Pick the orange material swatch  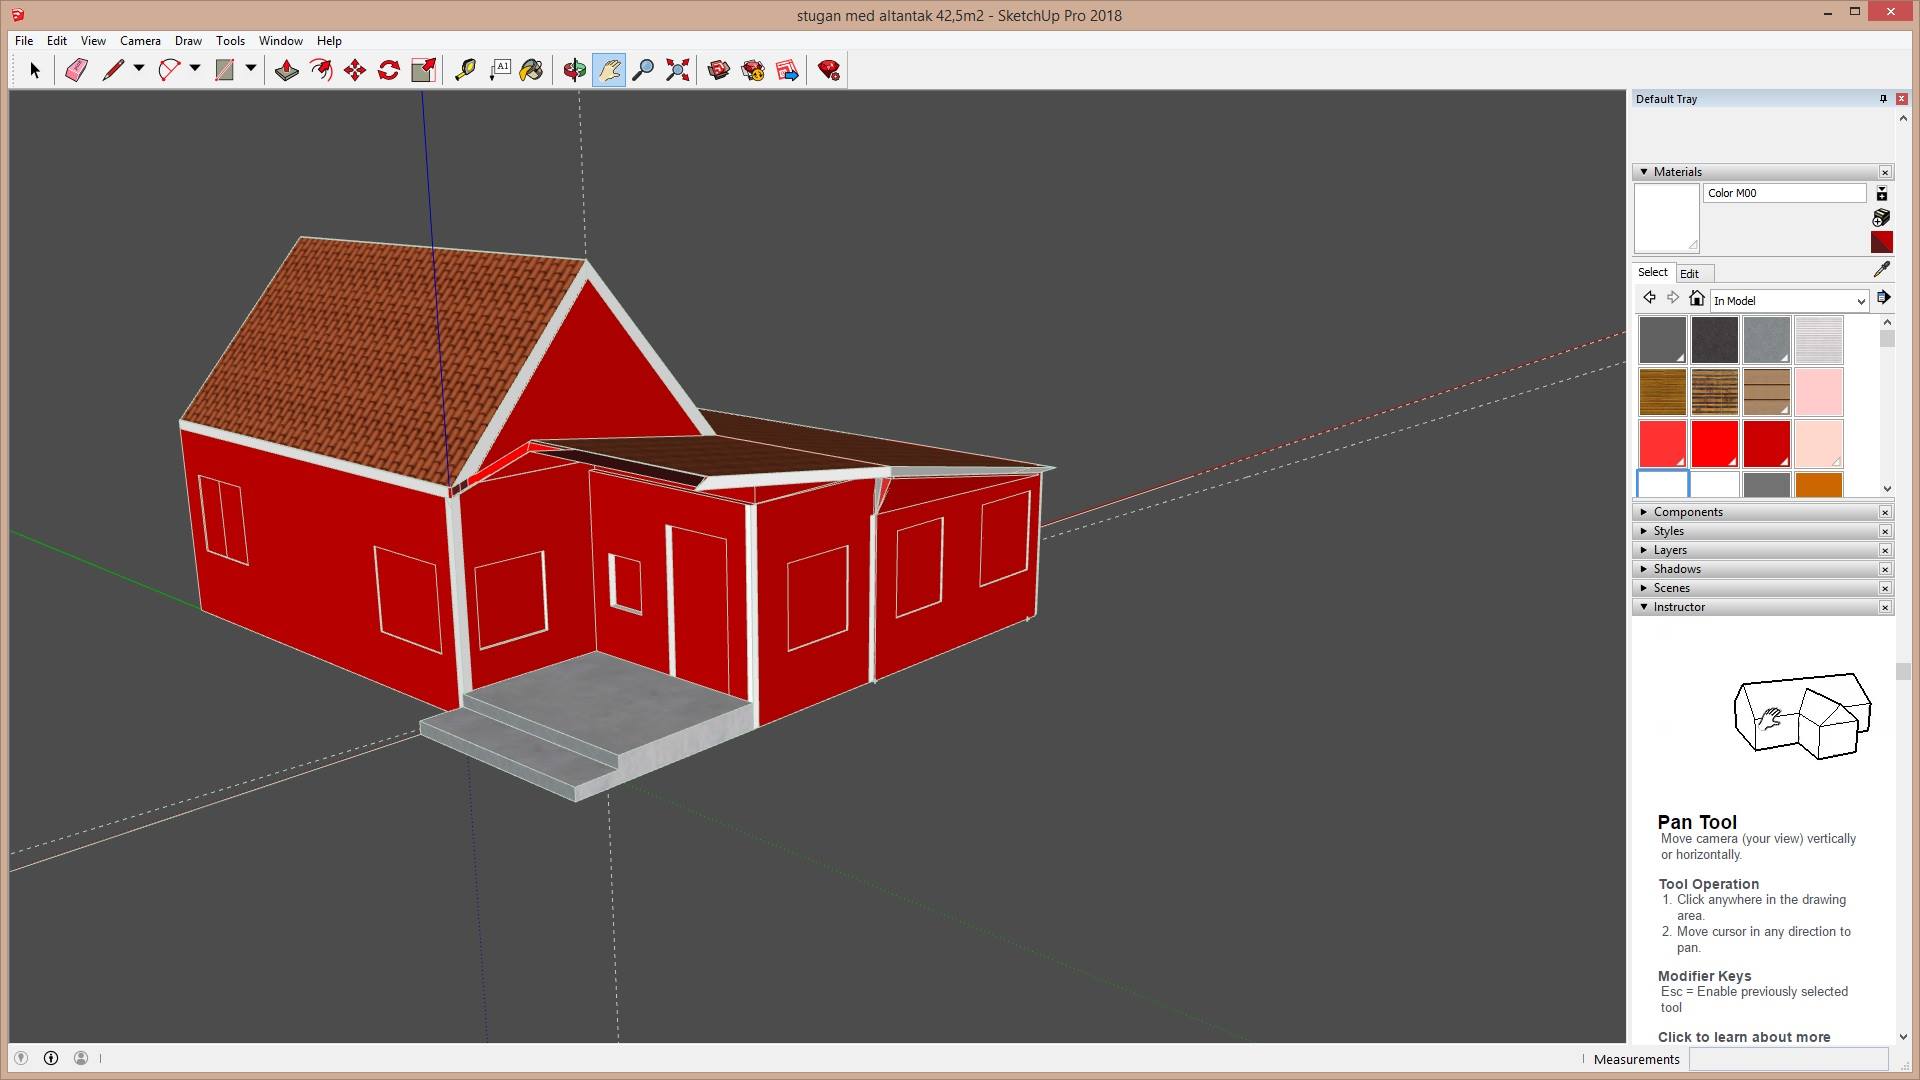[x=1818, y=484]
